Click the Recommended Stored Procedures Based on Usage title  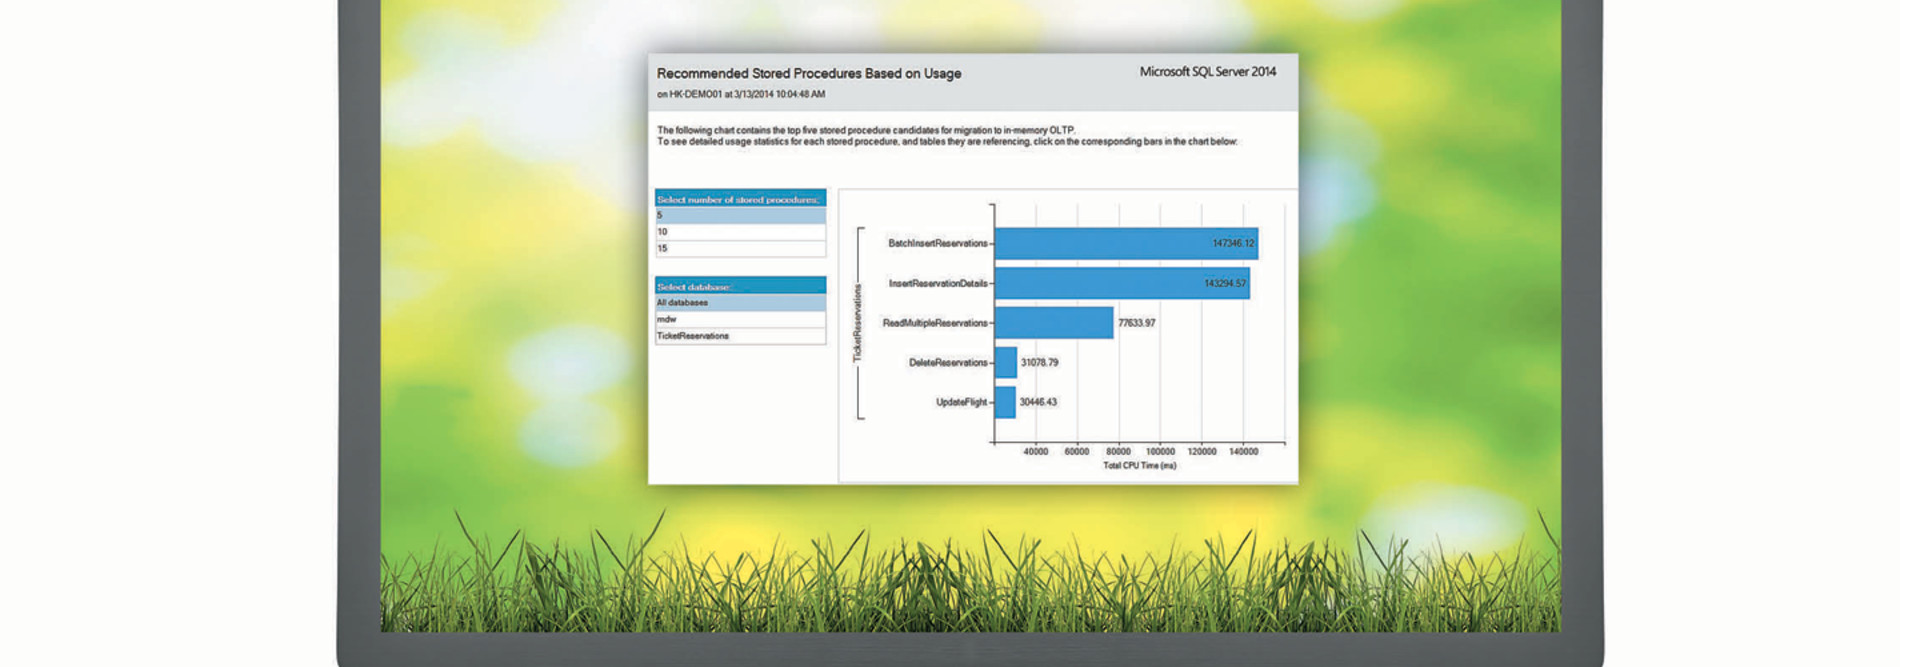tap(809, 74)
